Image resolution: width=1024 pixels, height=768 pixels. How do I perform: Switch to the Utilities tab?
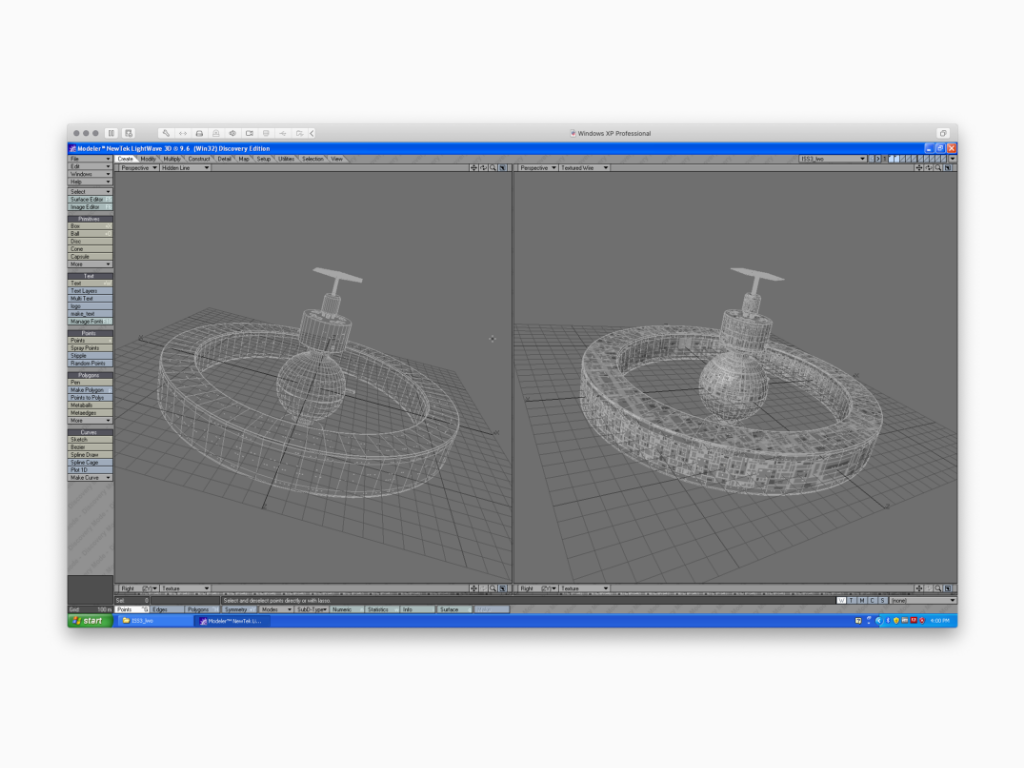click(x=286, y=159)
